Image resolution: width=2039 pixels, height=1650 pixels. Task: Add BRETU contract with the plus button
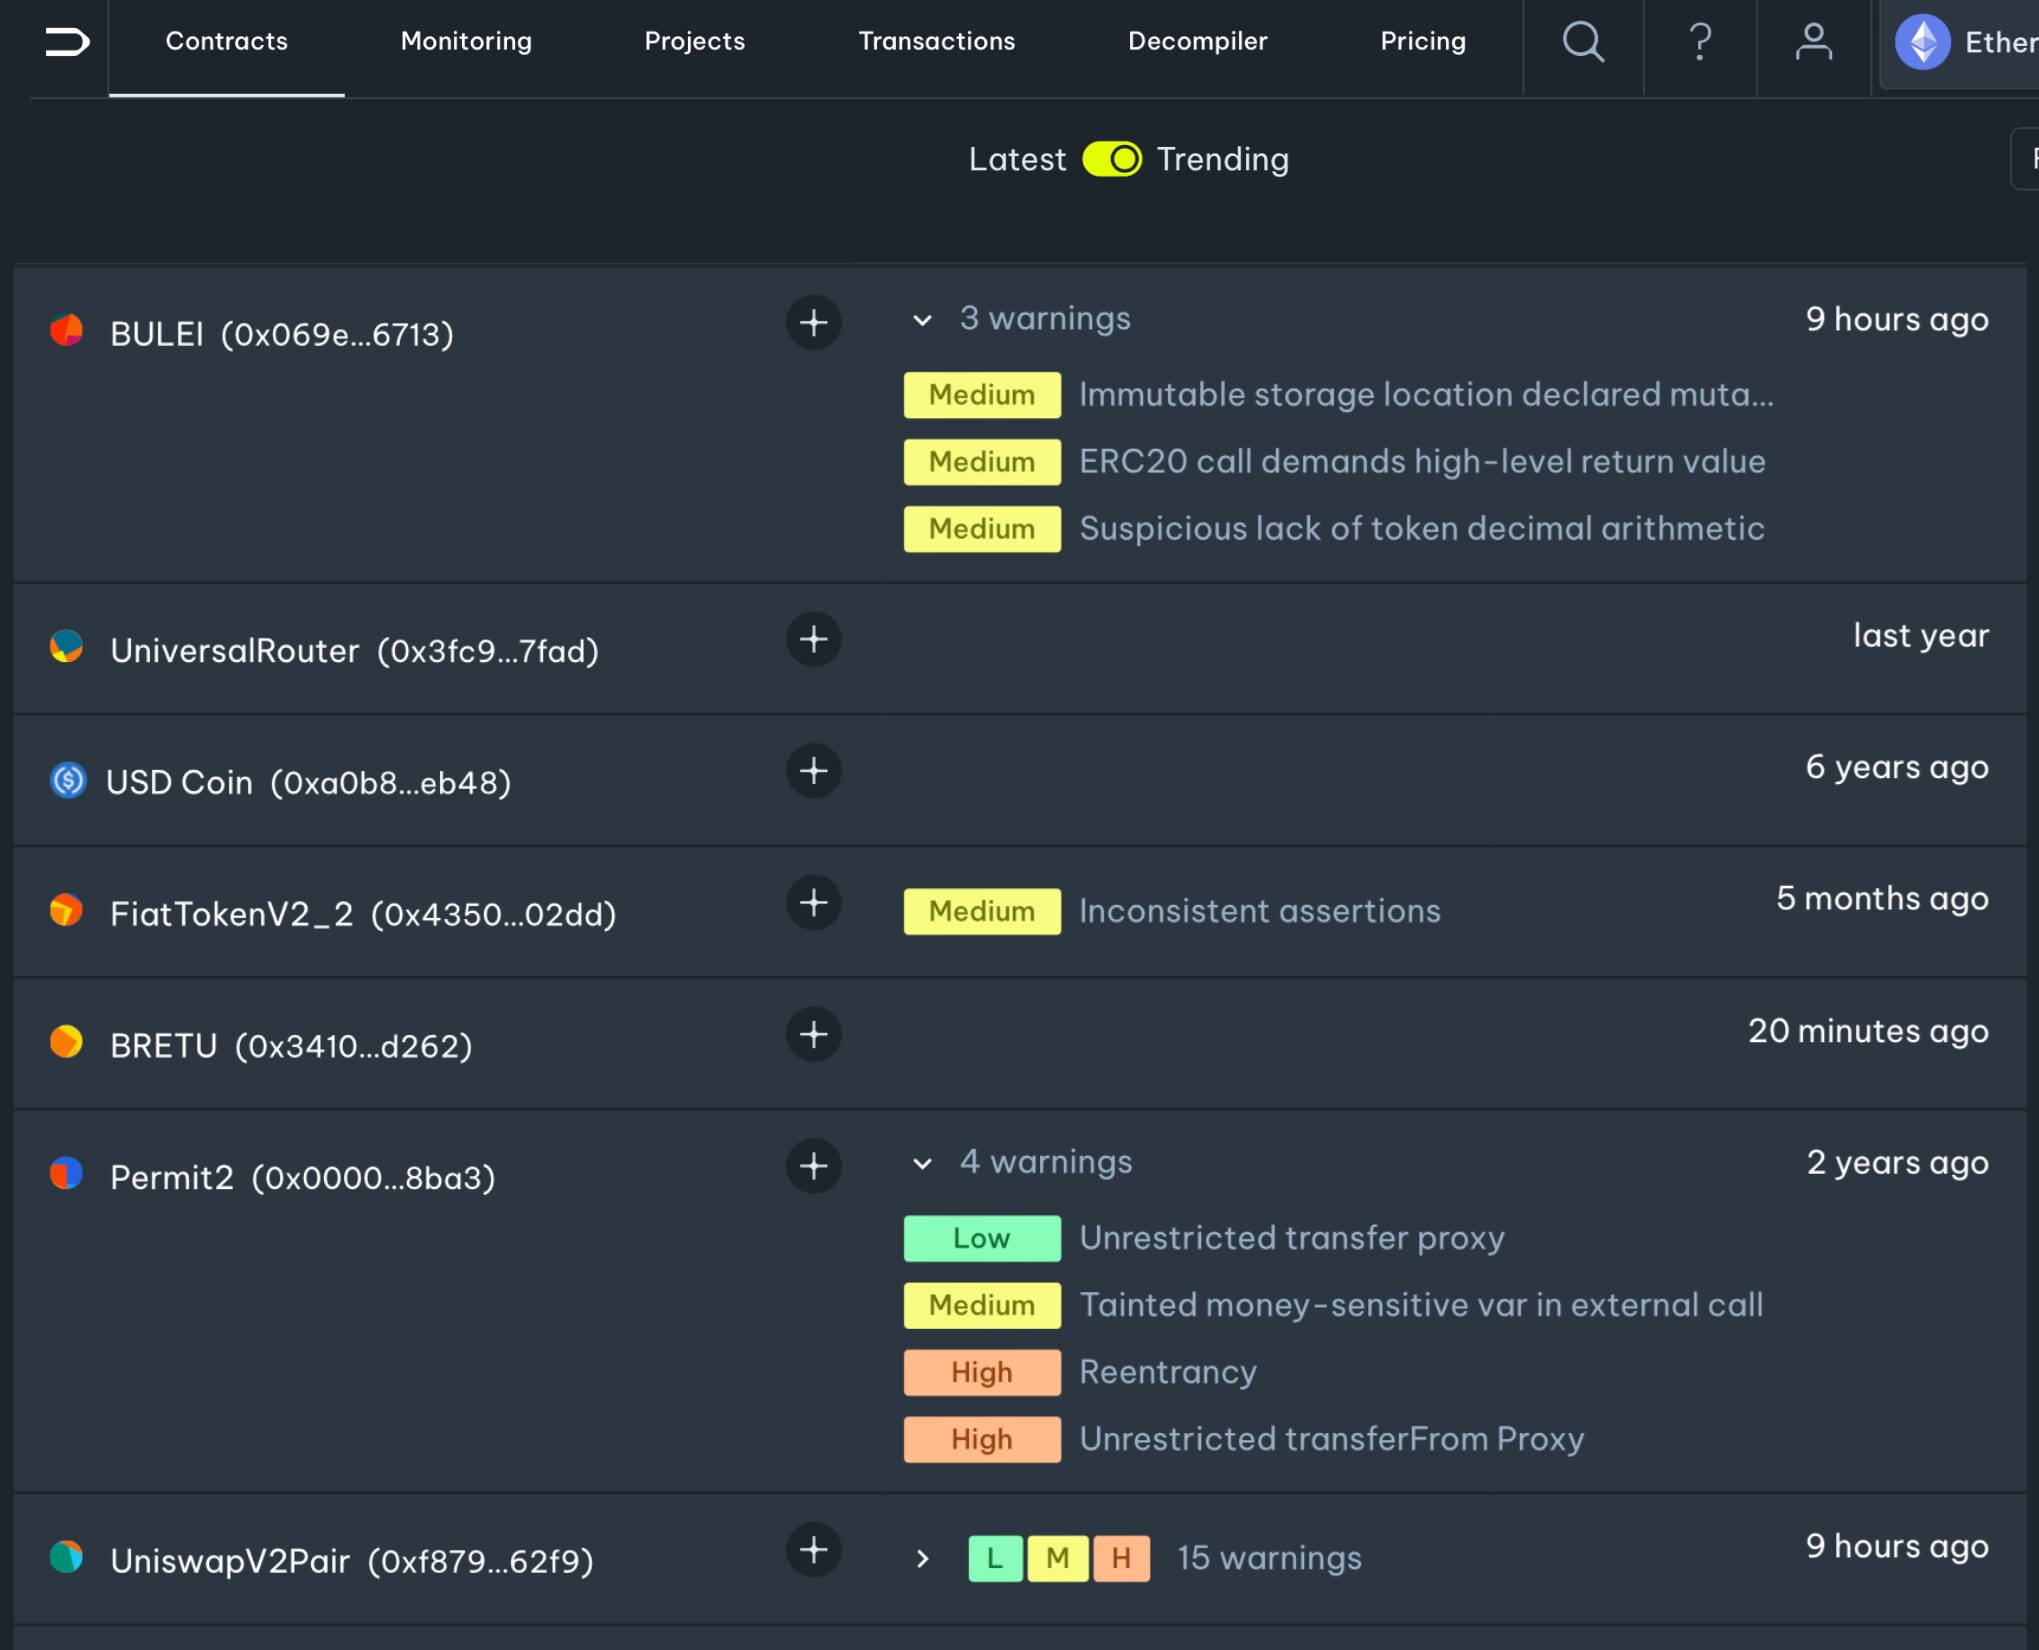click(x=813, y=1035)
